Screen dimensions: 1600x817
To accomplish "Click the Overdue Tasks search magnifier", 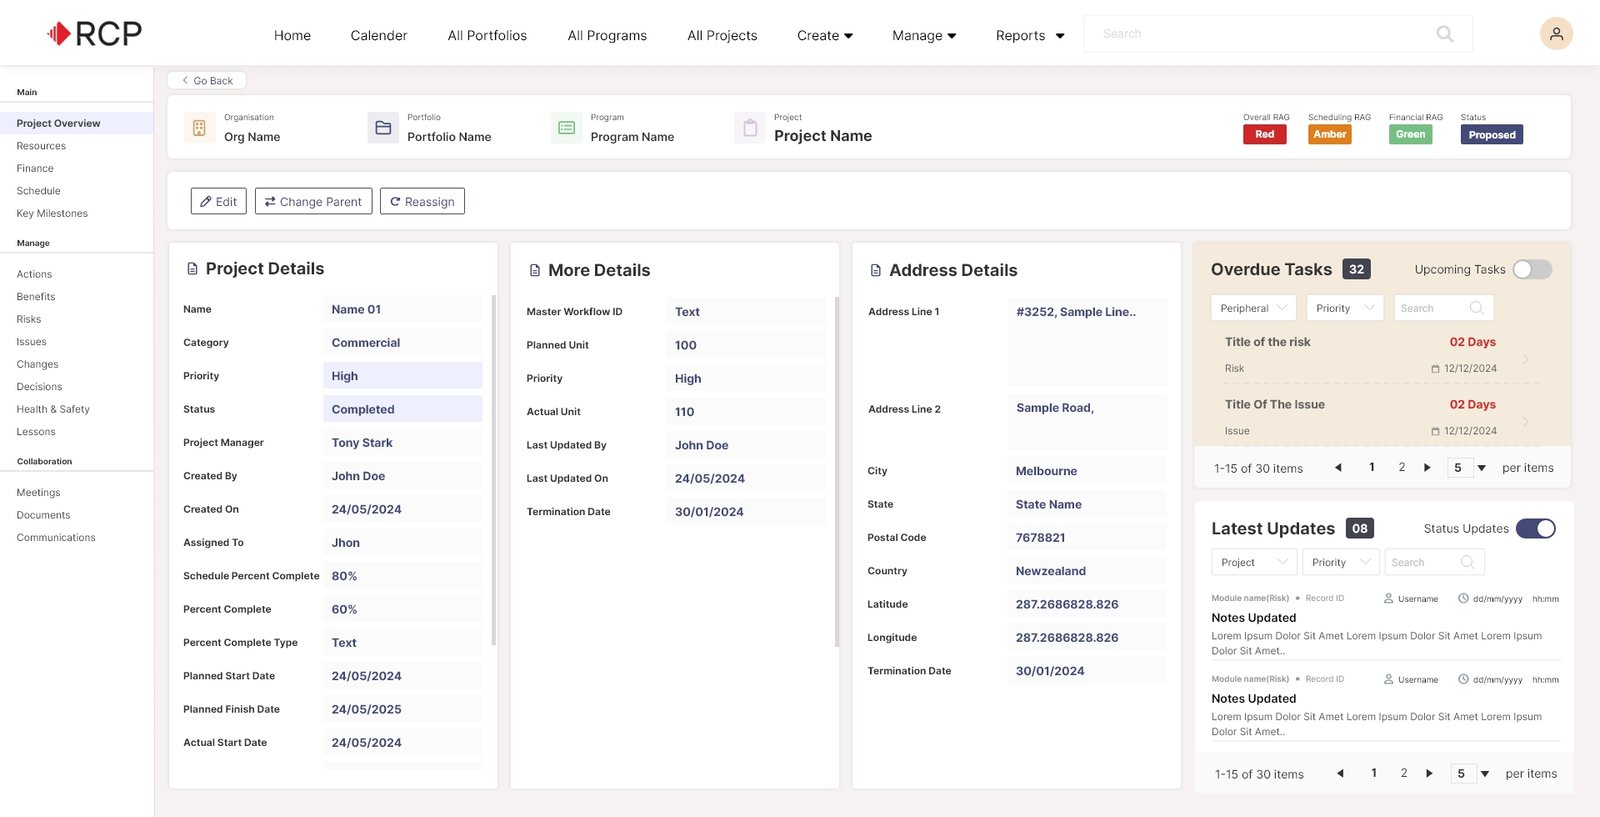I will (1476, 308).
